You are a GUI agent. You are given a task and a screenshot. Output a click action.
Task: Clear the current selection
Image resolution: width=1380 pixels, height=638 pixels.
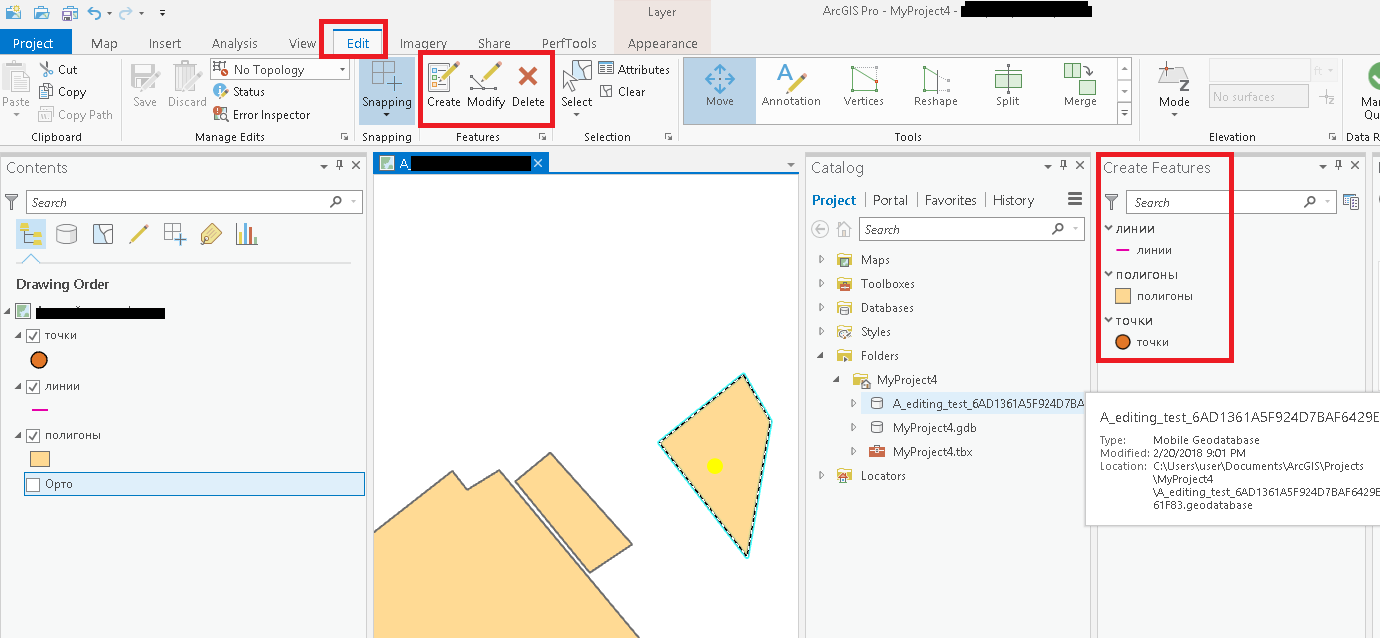[622, 91]
